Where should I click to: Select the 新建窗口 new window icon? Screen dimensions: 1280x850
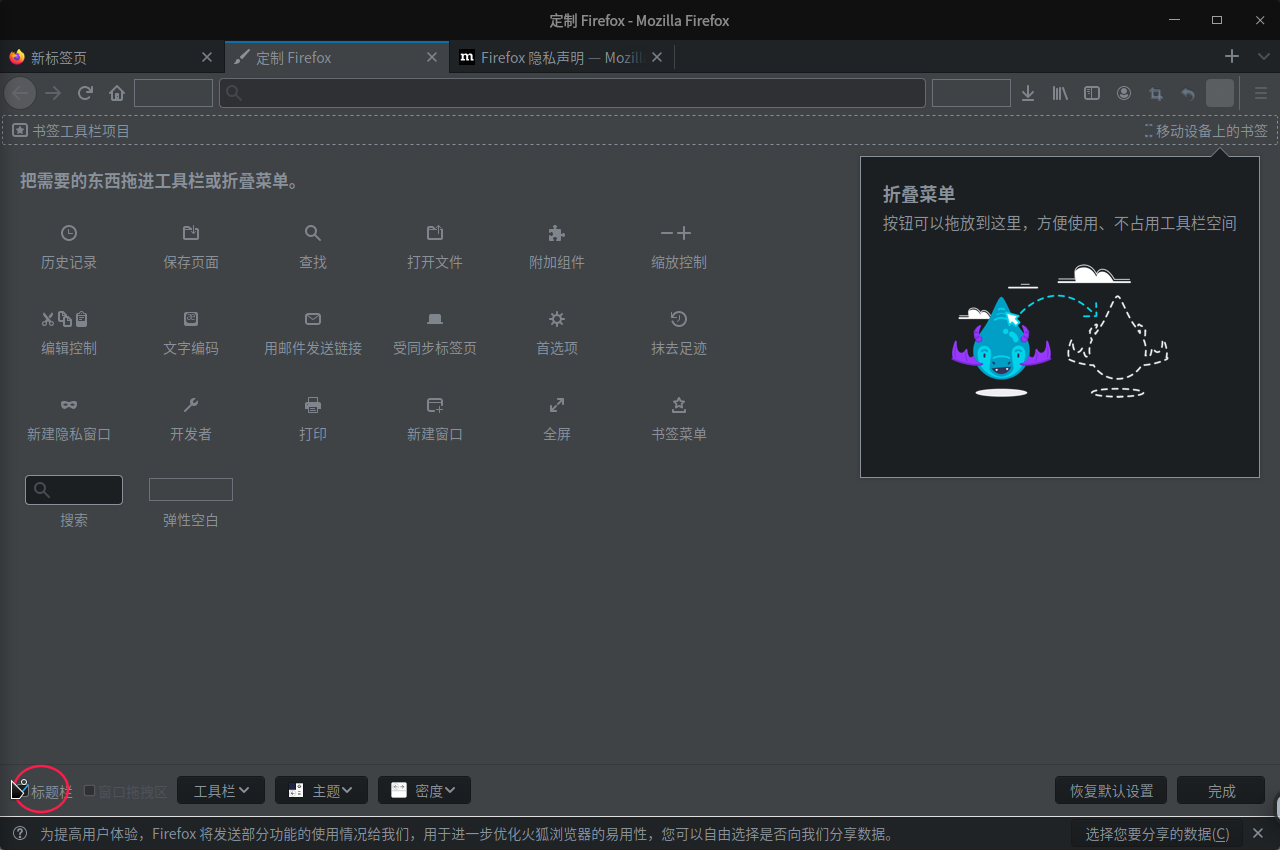[x=435, y=405]
